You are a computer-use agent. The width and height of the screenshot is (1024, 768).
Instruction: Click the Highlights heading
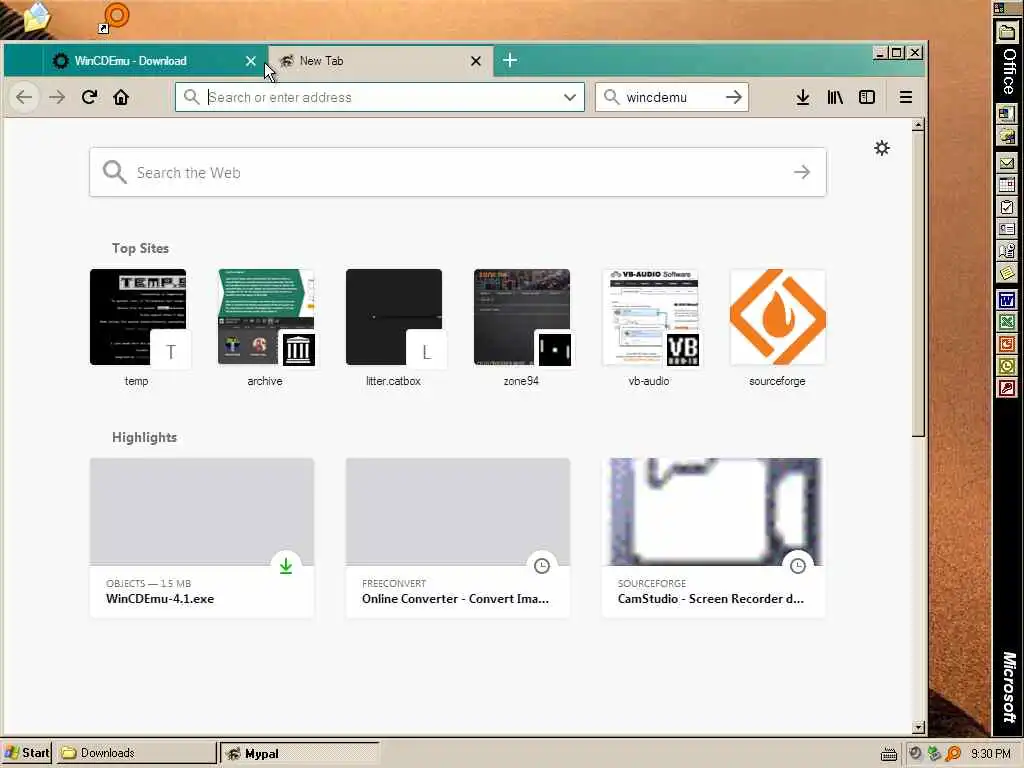[x=144, y=438]
